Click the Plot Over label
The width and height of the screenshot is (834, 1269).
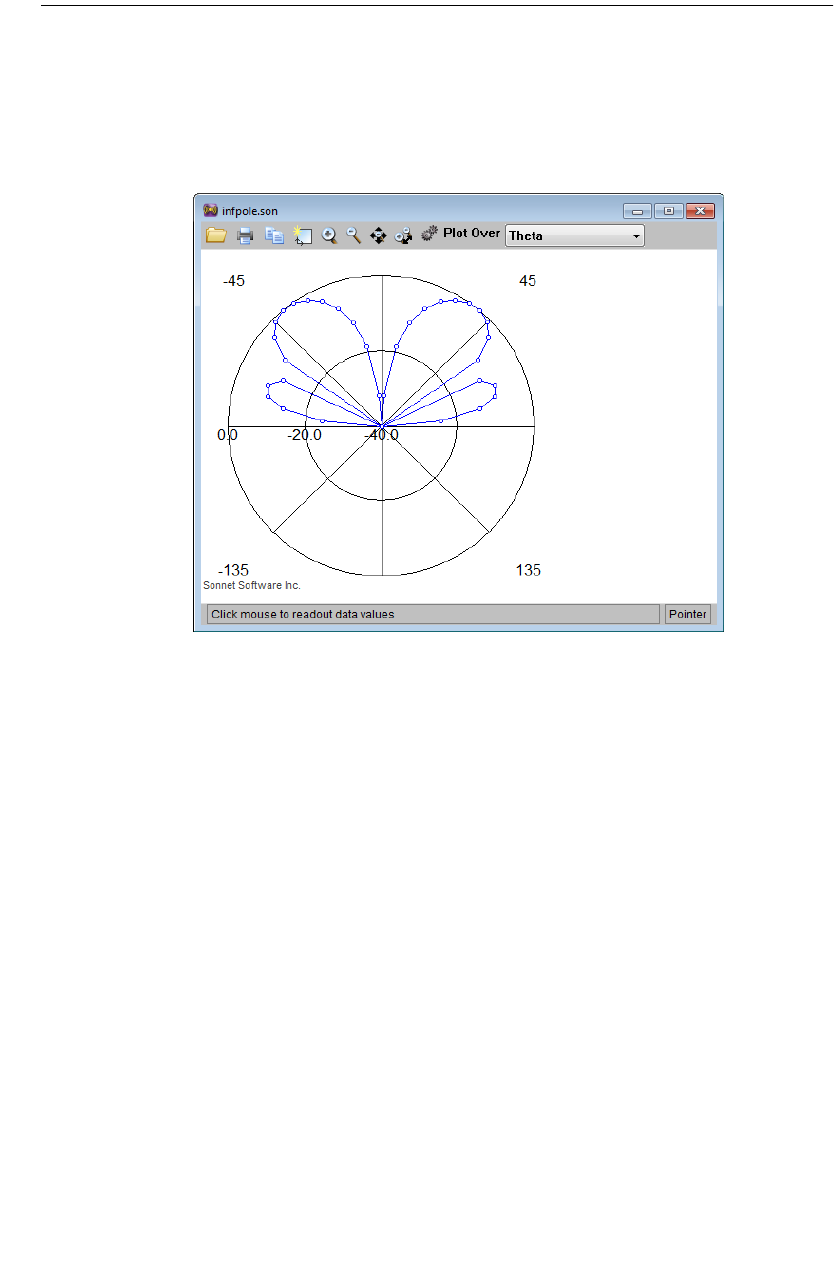point(472,233)
